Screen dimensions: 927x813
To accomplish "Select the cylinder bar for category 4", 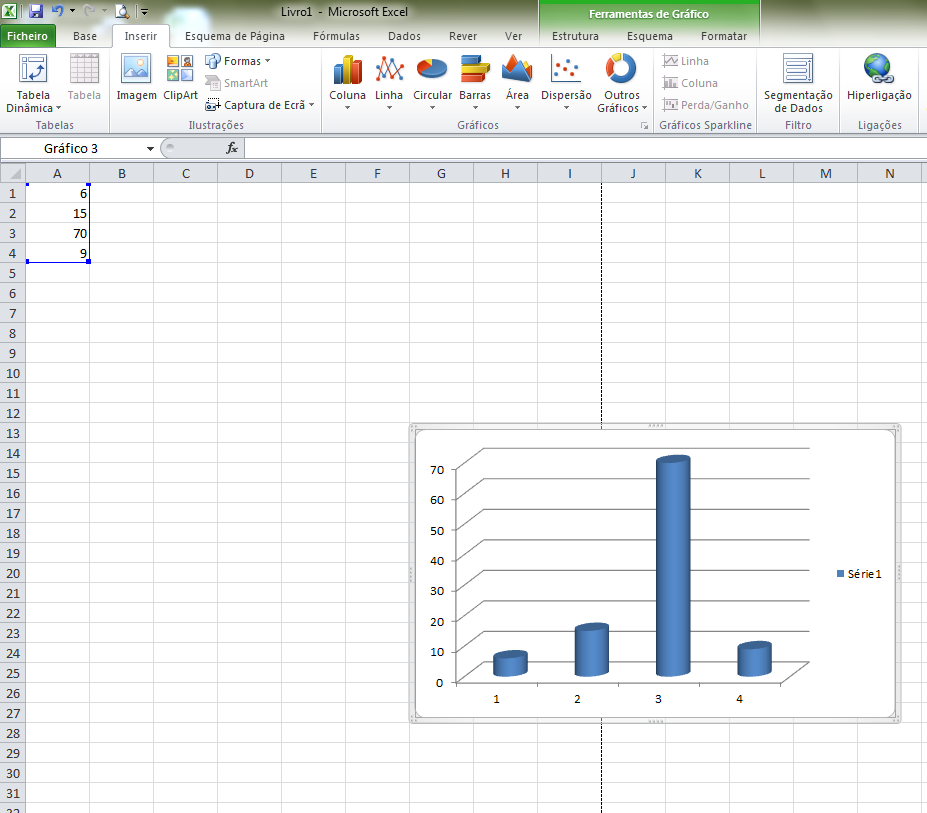I will 754,659.
